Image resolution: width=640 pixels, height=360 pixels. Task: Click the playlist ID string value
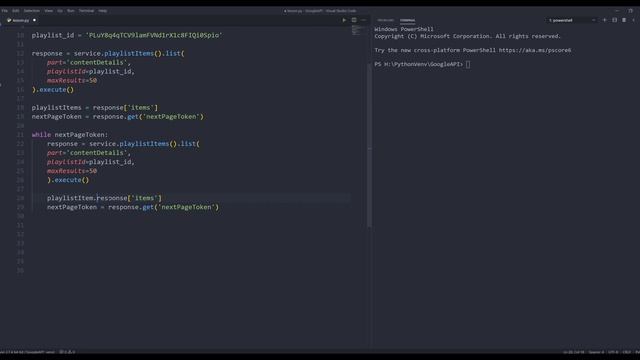154,35
